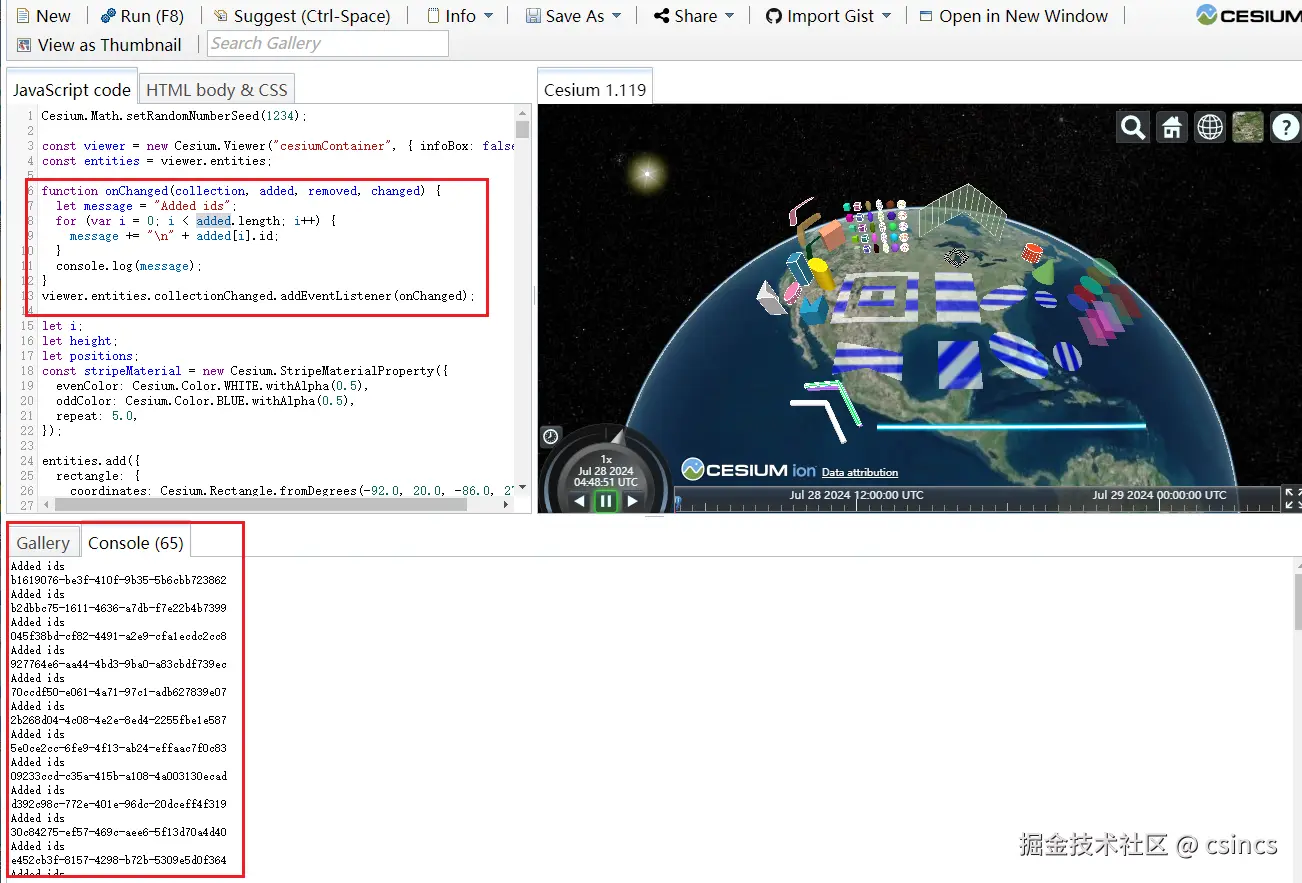Screen dimensions: 1302x883
Task: Click 'entities.add({' in the code
Action: click(91, 461)
